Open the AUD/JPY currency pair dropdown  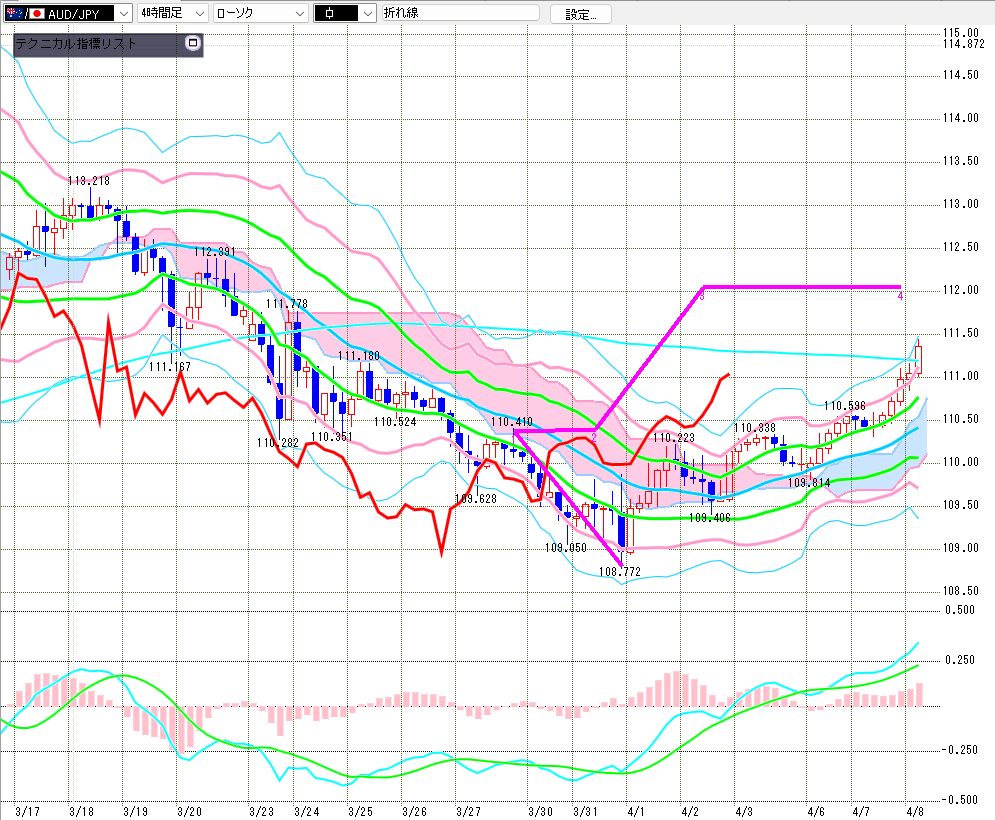pyautogui.click(x=122, y=13)
